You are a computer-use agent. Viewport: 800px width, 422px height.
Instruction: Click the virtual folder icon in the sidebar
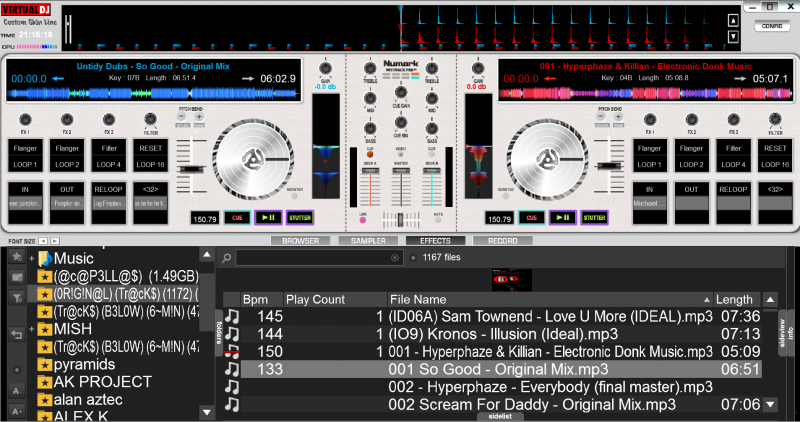pyautogui.click(x=17, y=277)
